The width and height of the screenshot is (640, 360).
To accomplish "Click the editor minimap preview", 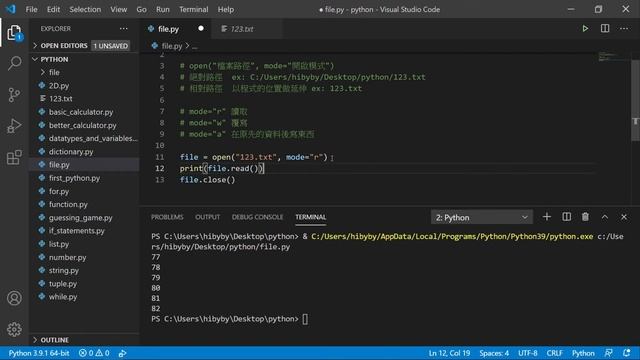I will (609, 56).
